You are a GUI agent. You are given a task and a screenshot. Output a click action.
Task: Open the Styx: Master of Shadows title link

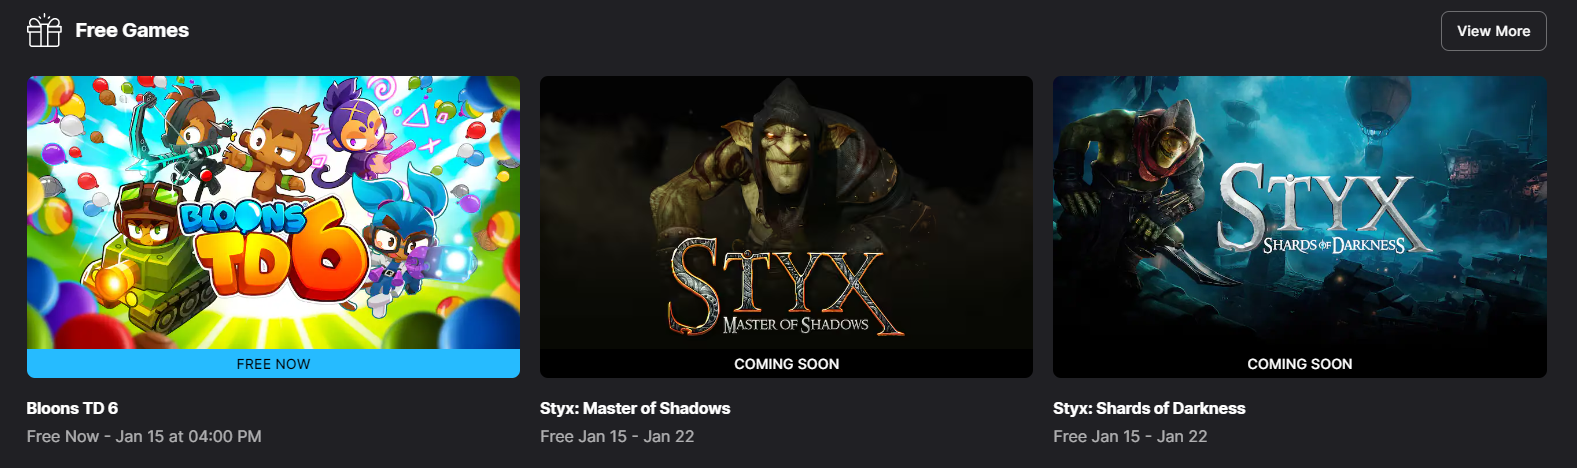tap(635, 408)
